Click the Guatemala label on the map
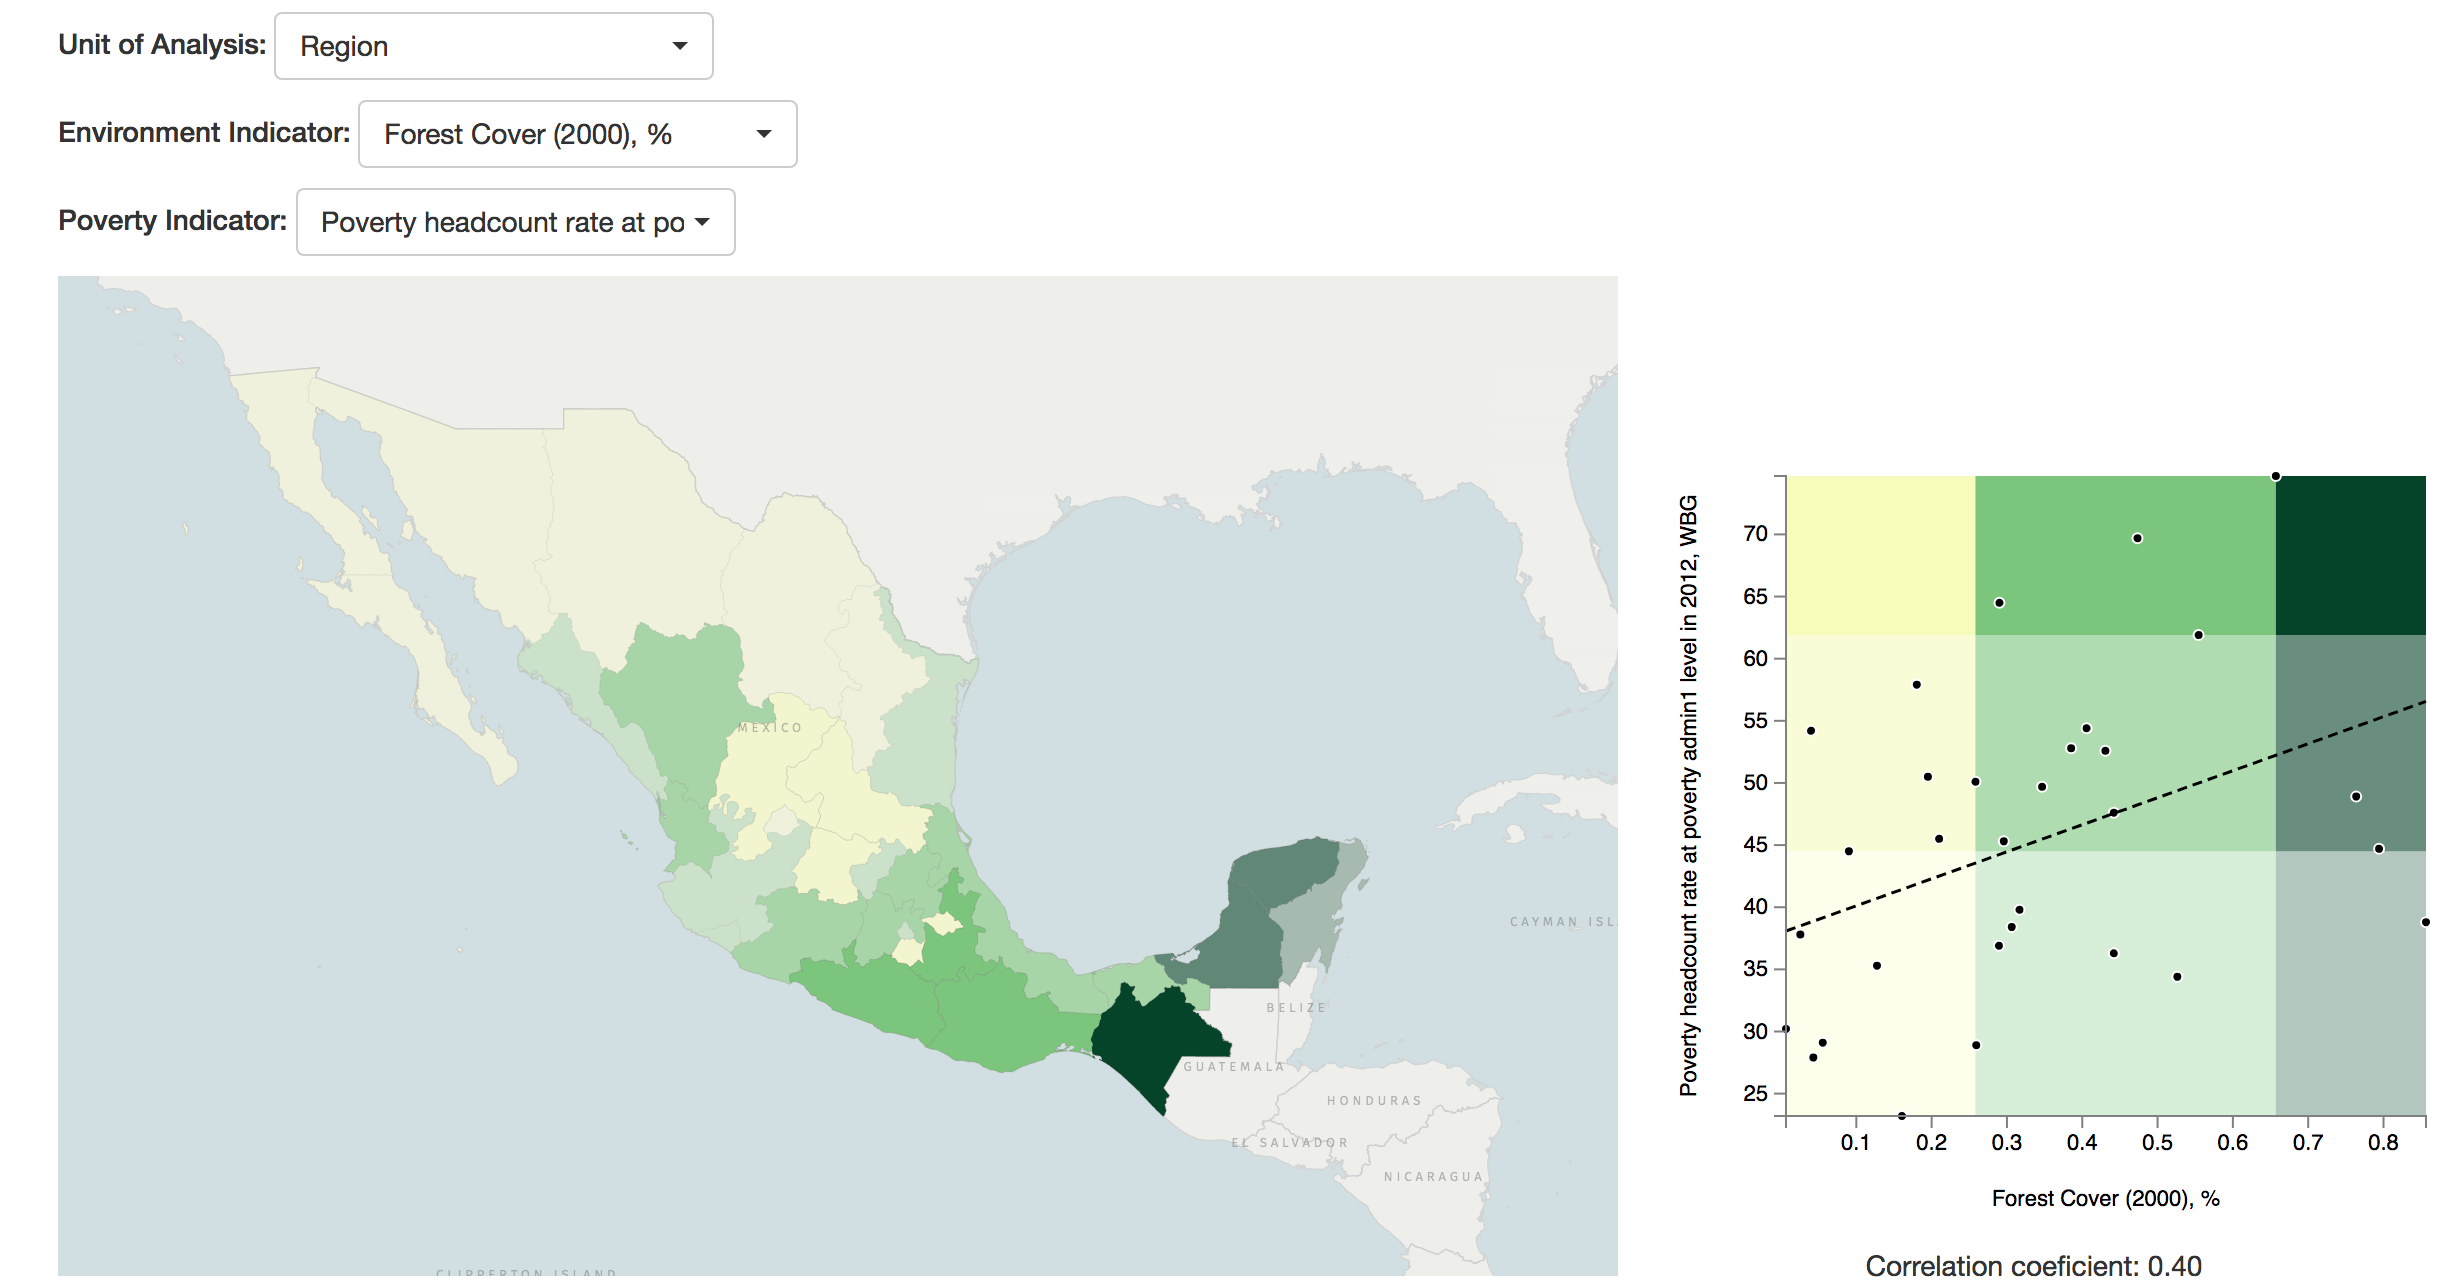 coord(1233,1067)
